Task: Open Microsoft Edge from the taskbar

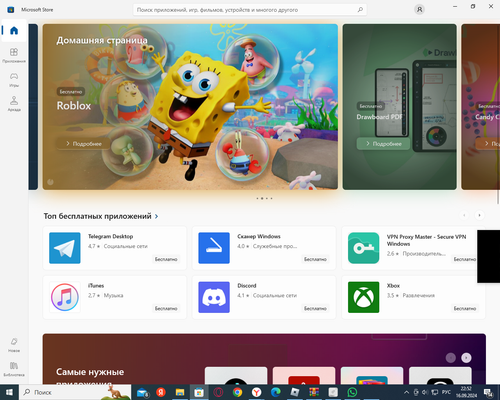Action: coord(276,392)
